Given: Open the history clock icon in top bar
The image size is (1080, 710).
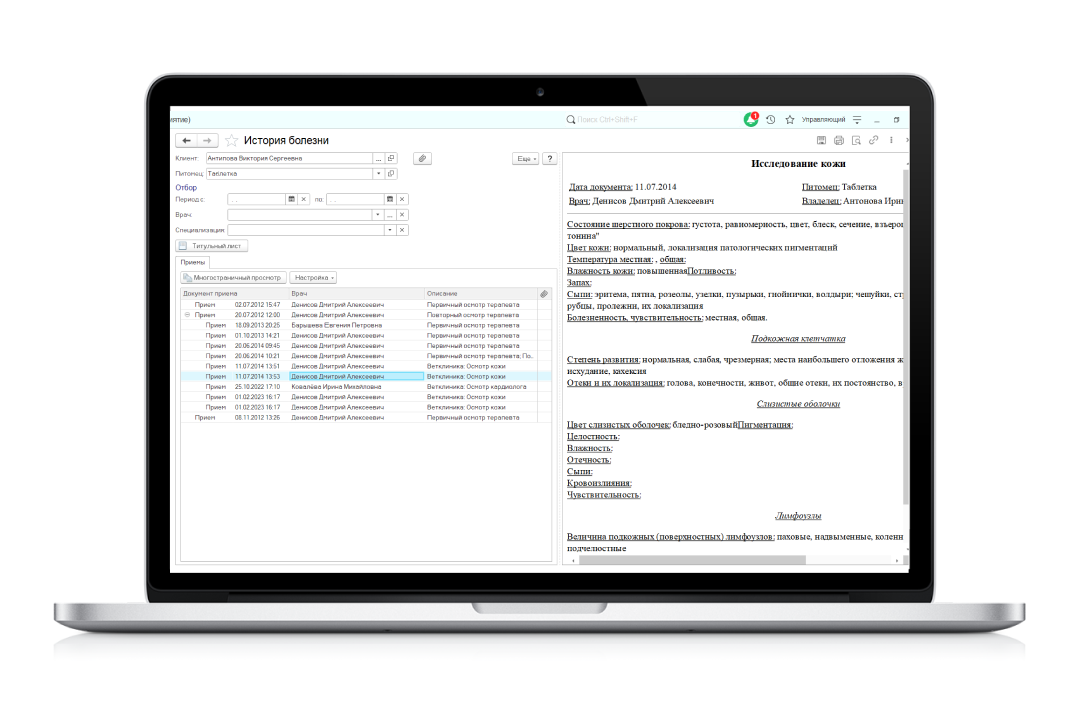Looking at the screenshot, I should (770, 119).
